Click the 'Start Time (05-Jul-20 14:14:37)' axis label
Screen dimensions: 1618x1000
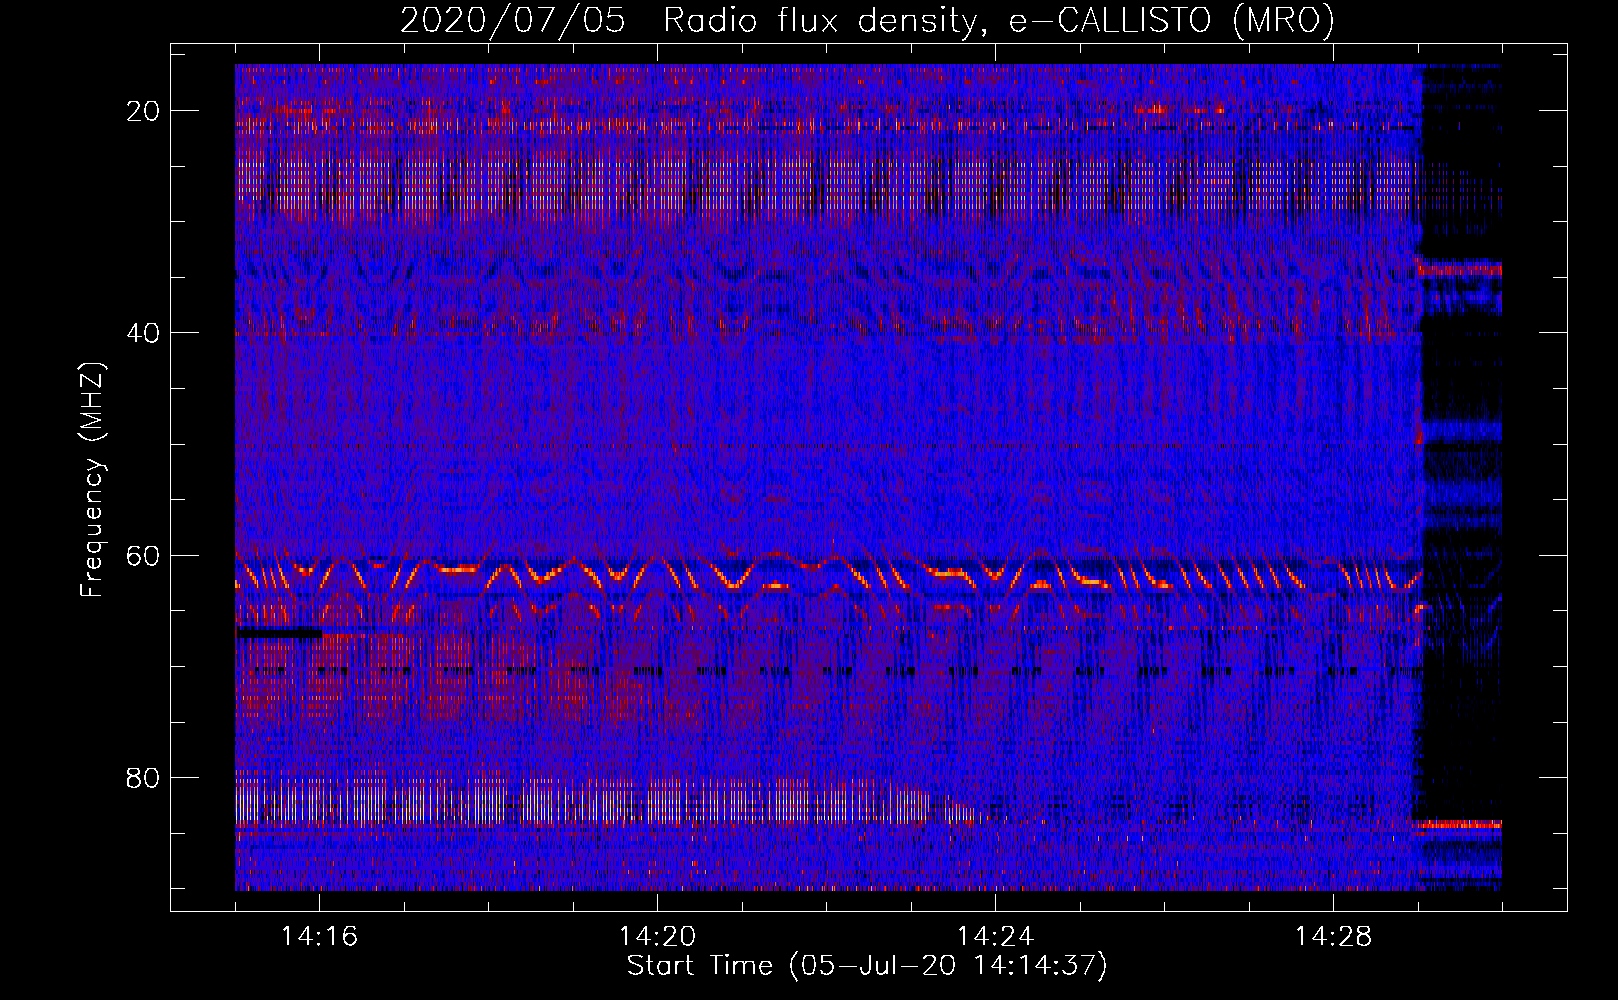[867, 966]
